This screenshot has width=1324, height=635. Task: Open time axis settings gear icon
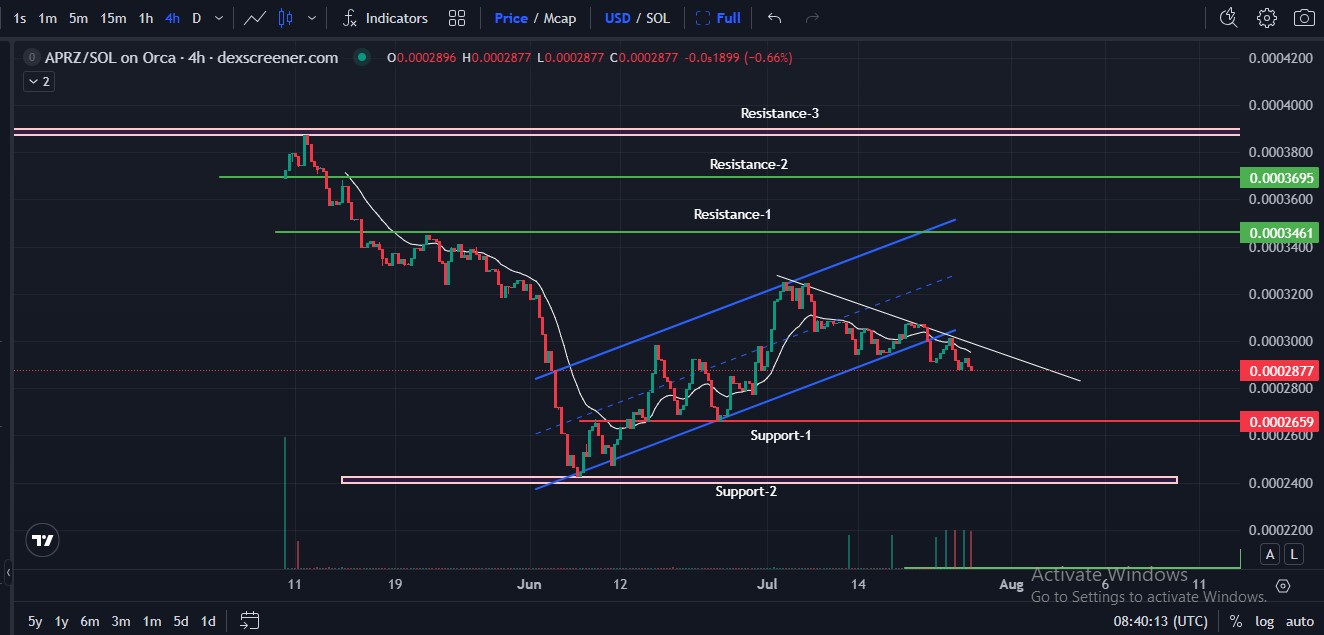coord(1283,585)
